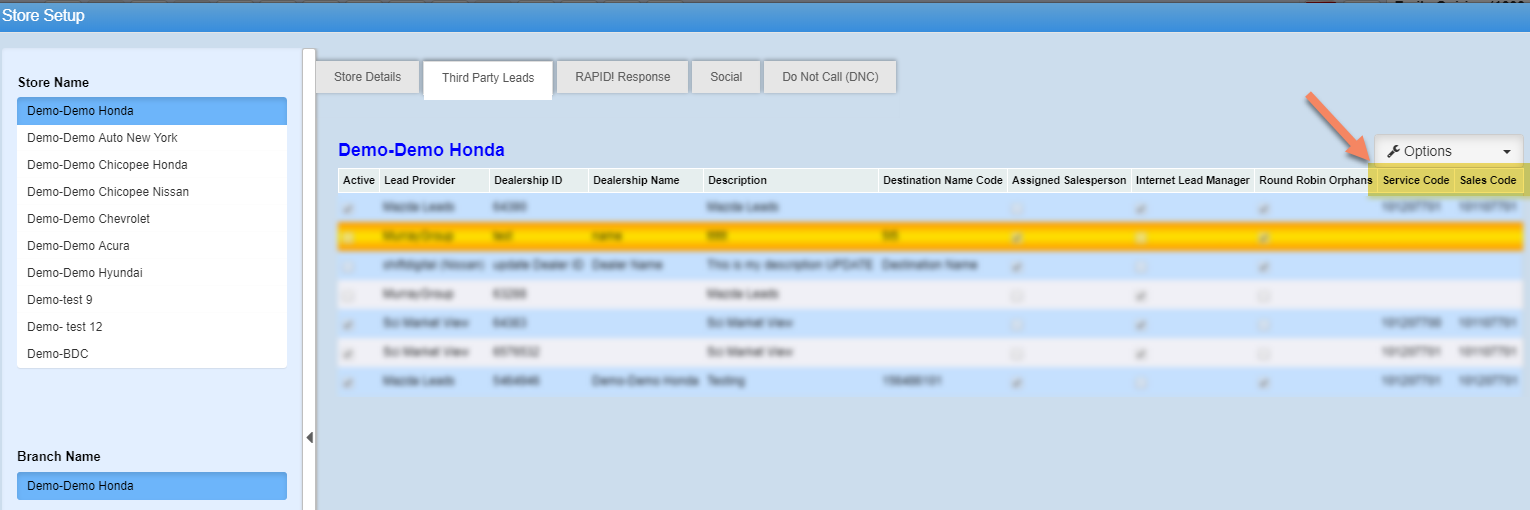Collapse the left store panel using the splitter arrow

(x=309, y=437)
